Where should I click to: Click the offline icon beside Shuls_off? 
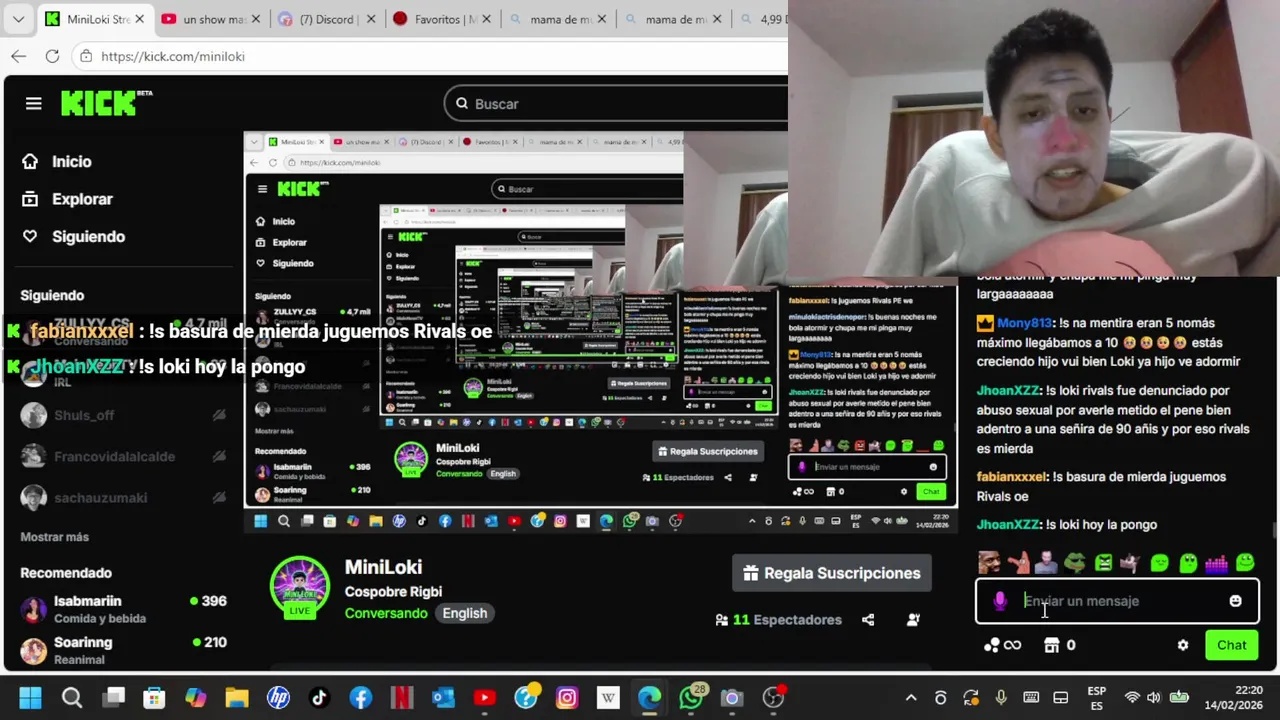[219, 415]
